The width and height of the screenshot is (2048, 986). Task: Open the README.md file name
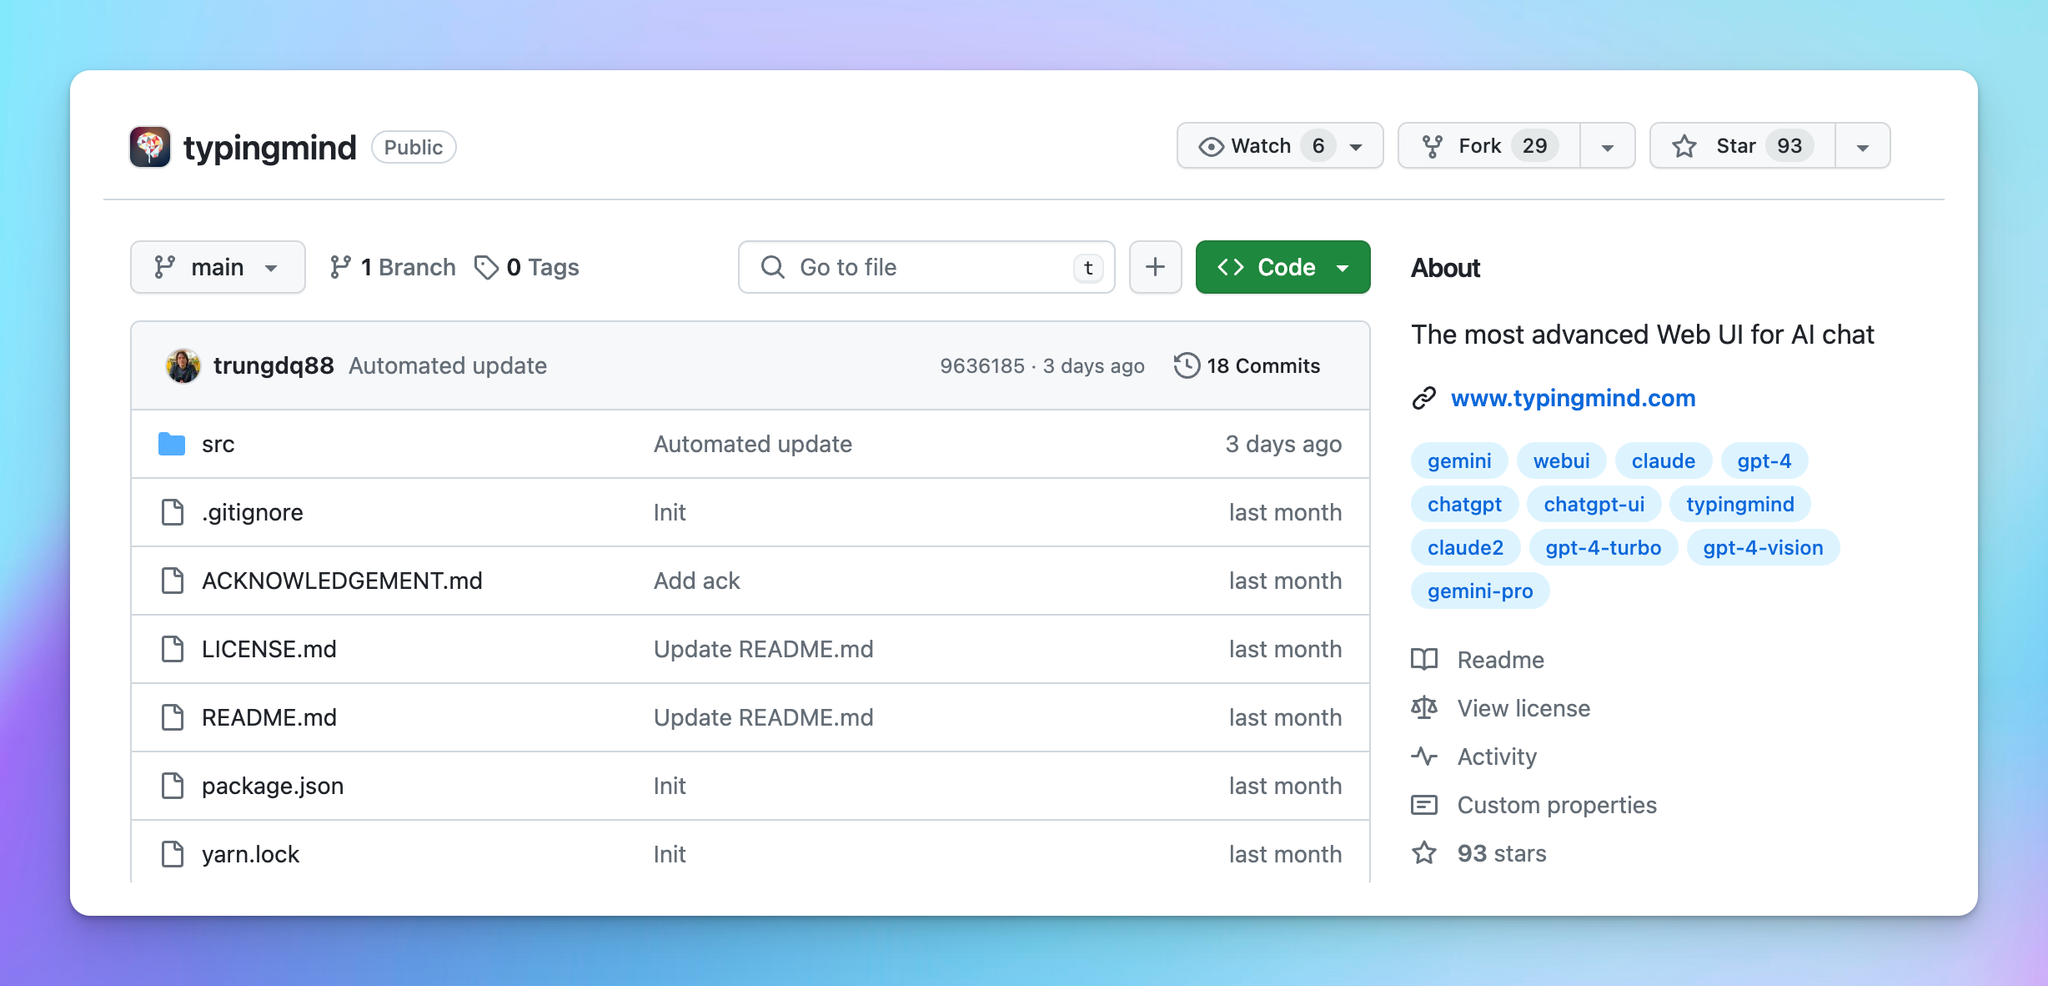click(269, 717)
